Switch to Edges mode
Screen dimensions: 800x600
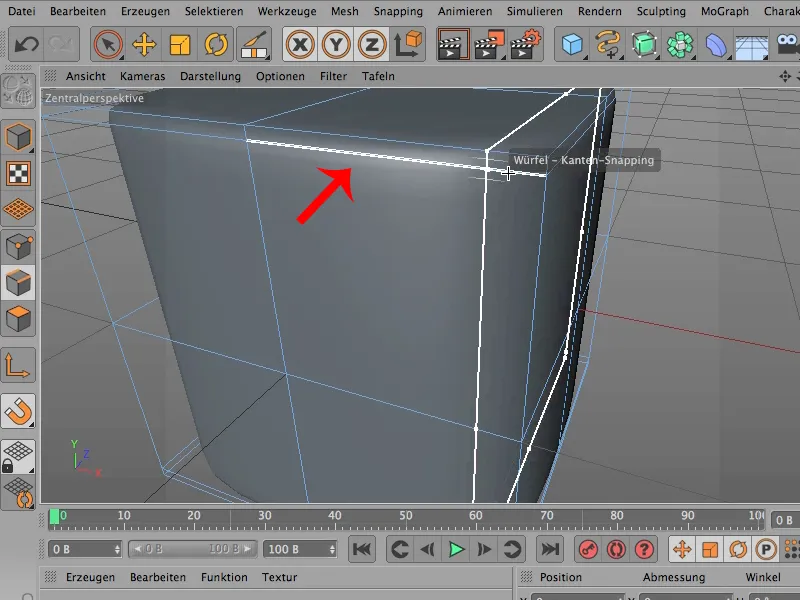pyautogui.click(x=18, y=282)
